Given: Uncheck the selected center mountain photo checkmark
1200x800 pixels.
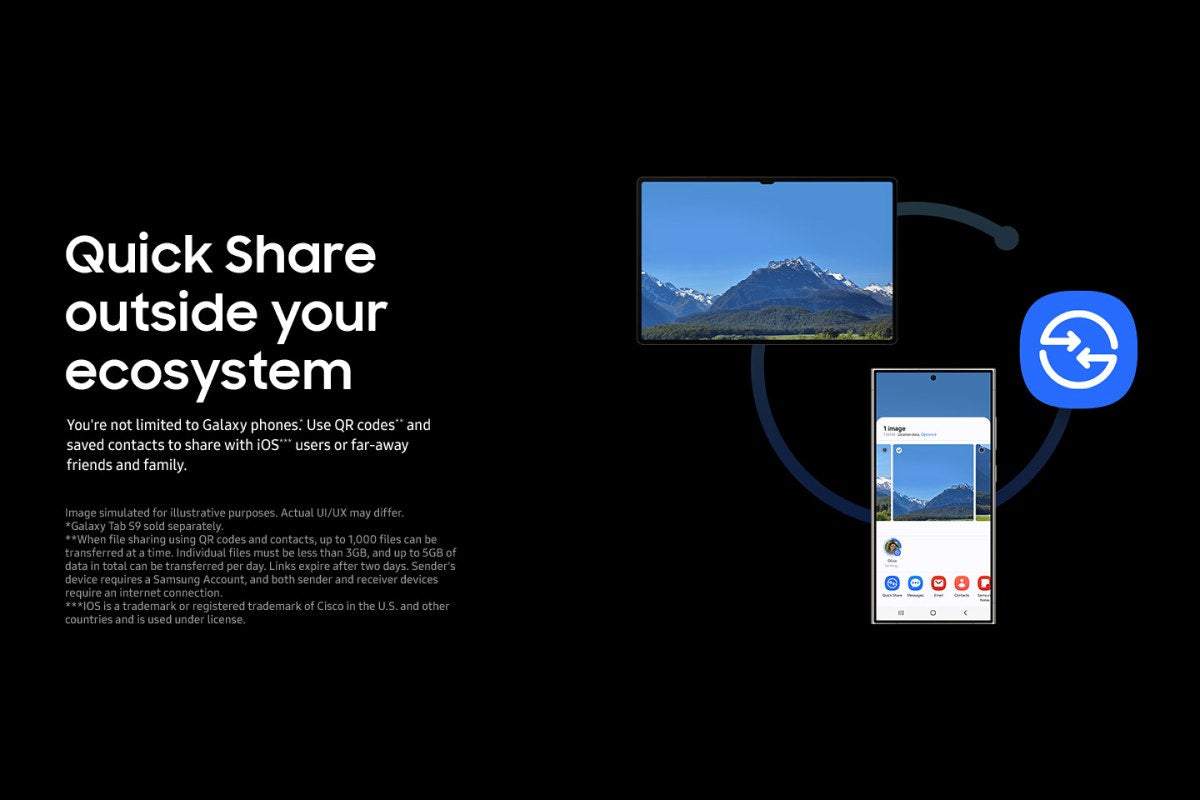Looking at the screenshot, I should (x=899, y=451).
